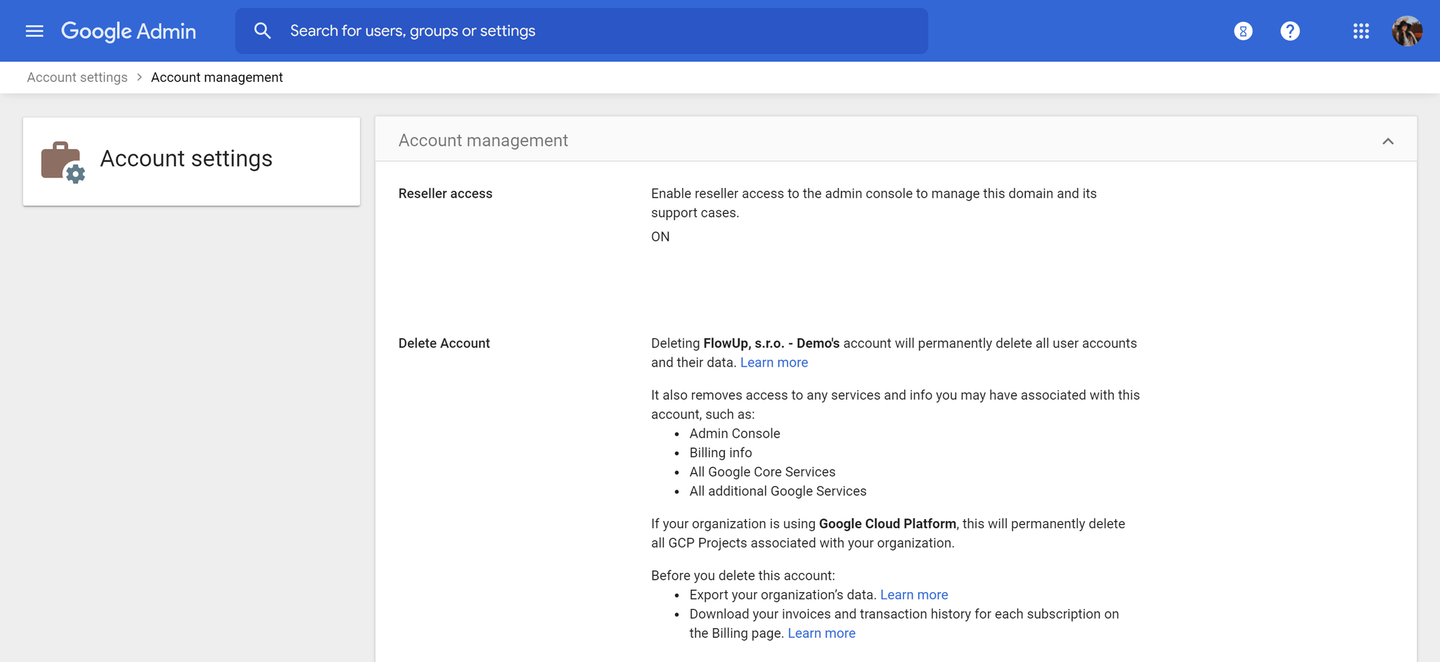Click the Account settings briefcase icon
1440x662 pixels.
click(62, 161)
